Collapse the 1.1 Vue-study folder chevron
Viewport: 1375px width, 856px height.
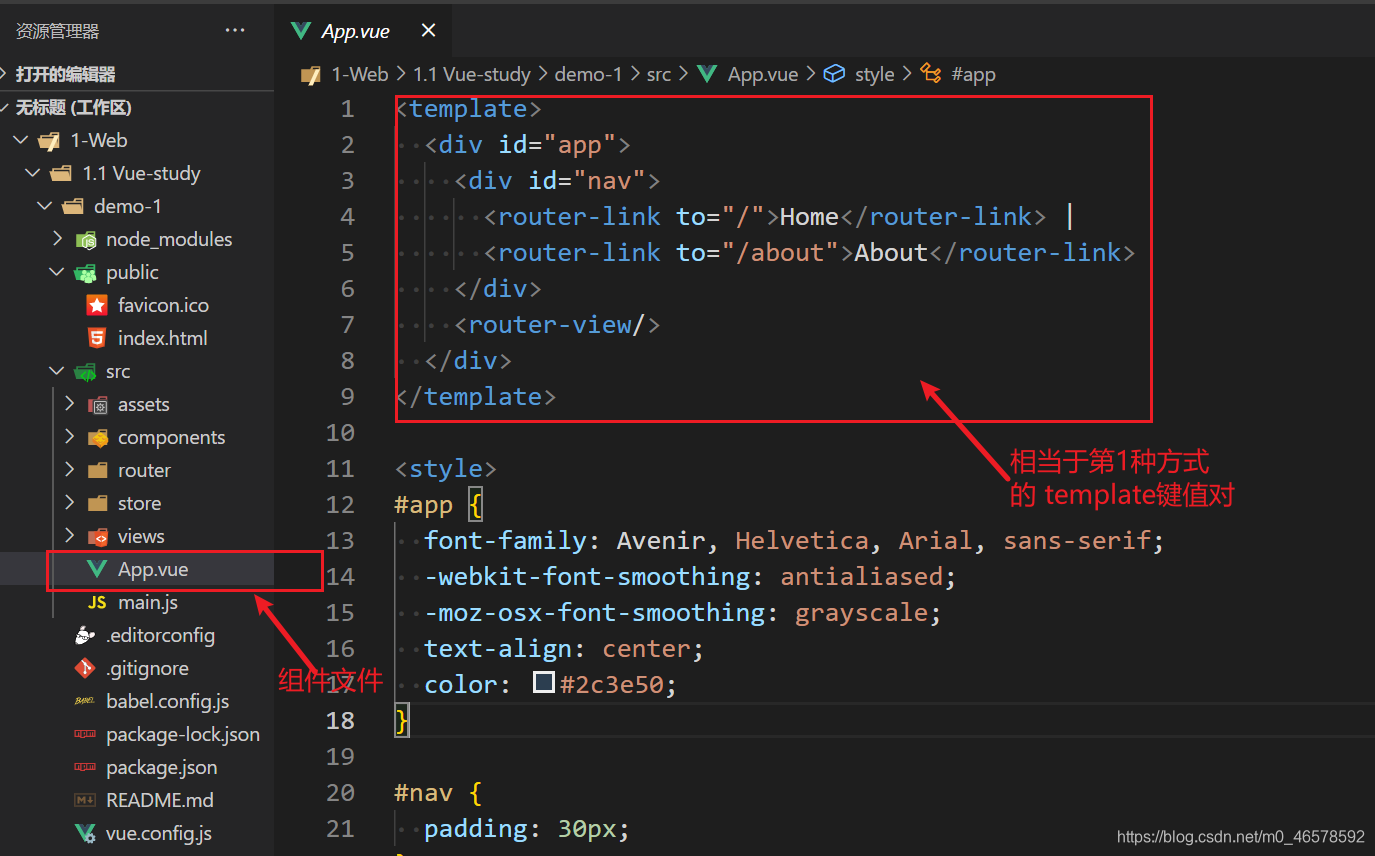click(34, 173)
